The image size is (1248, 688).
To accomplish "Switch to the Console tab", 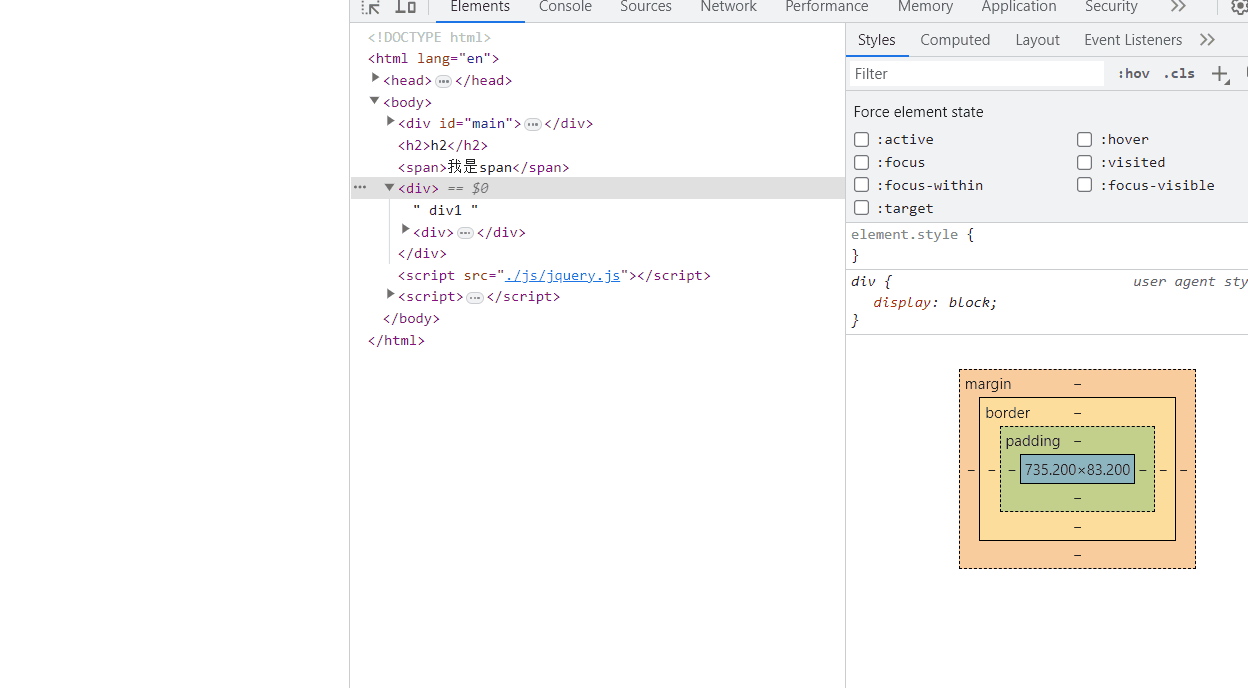I will pos(565,7).
